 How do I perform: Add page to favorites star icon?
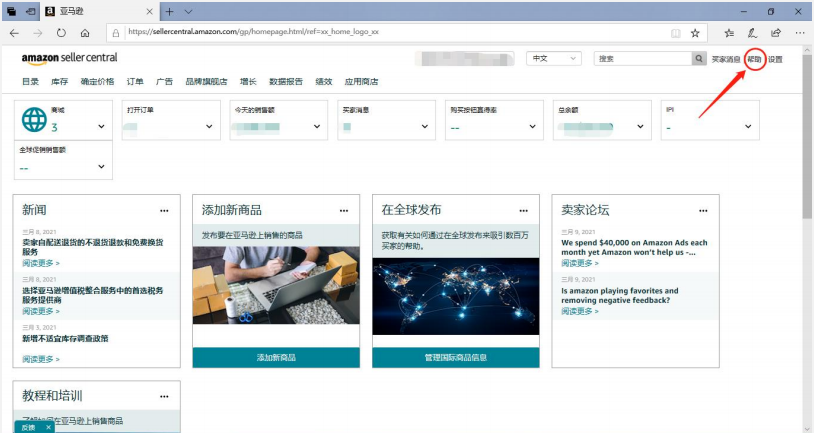[695, 33]
